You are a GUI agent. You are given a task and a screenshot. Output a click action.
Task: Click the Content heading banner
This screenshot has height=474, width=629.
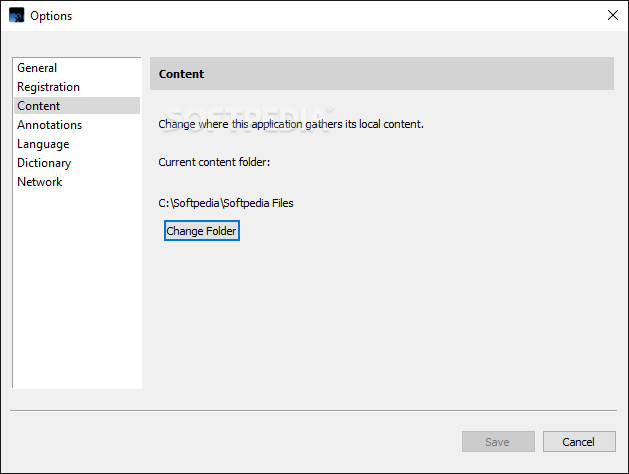(x=381, y=74)
